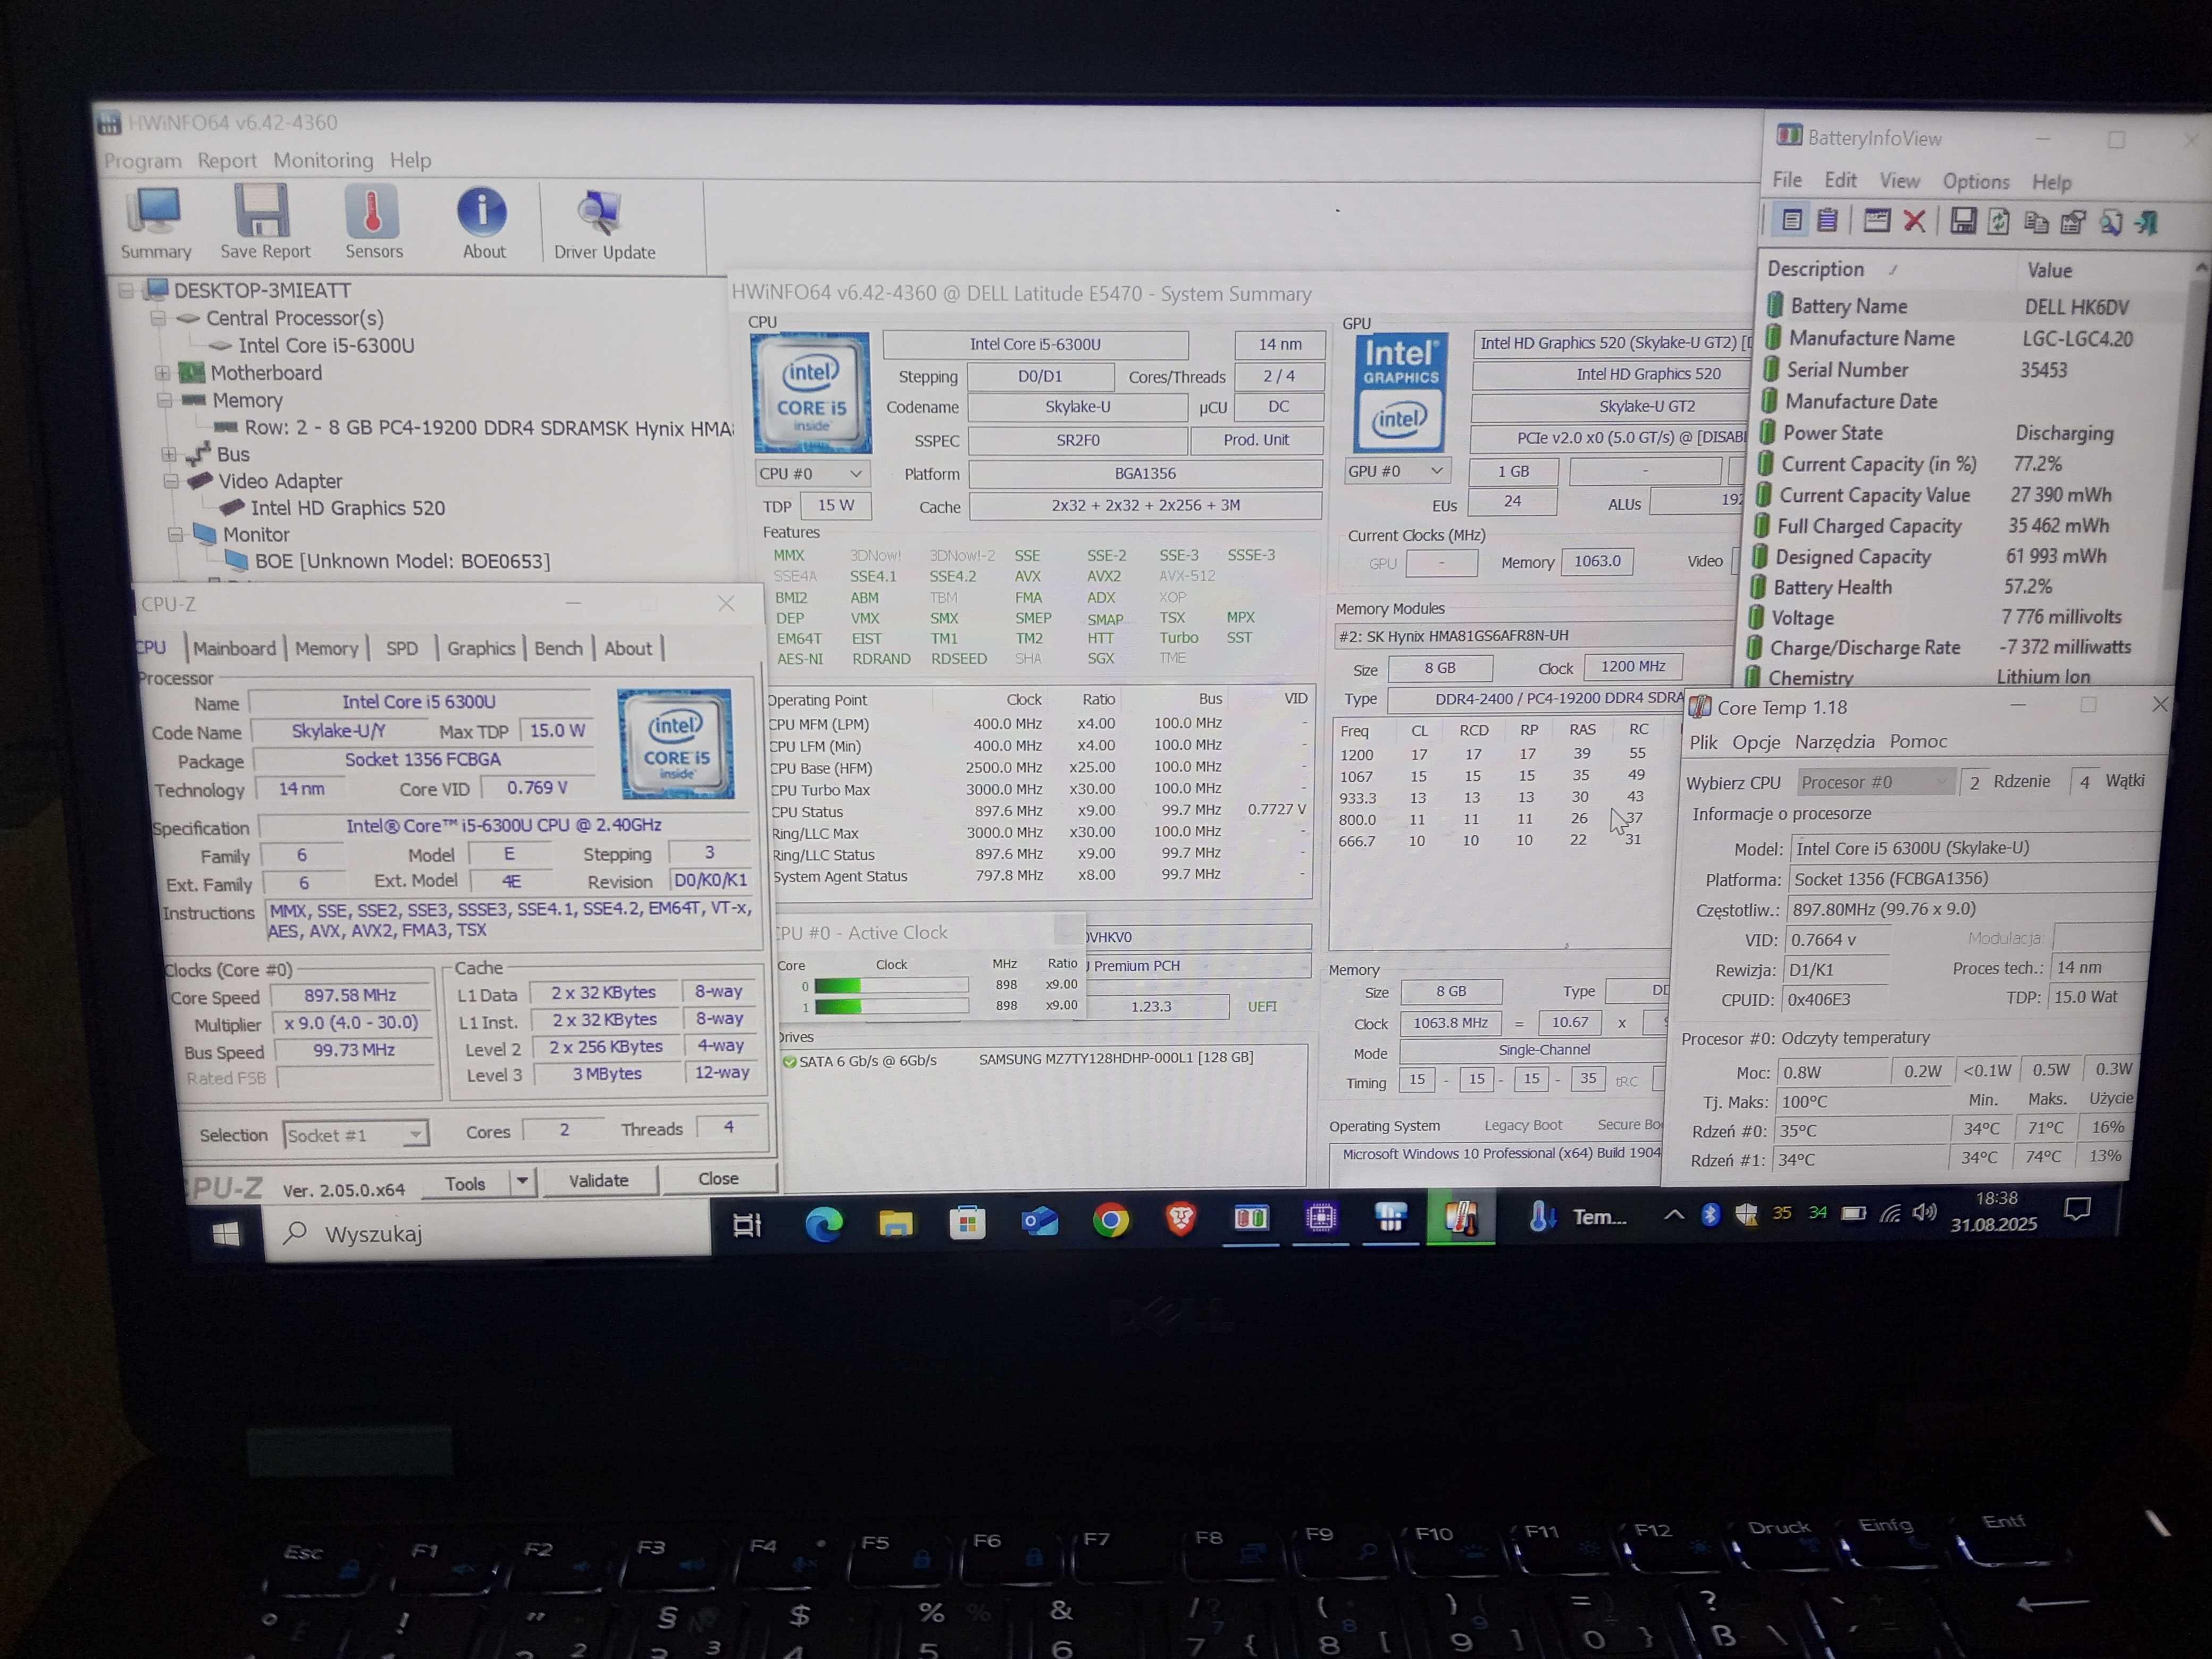
Task: Open Tools dropdown arrow in CPU-Z
Action: (x=522, y=1182)
